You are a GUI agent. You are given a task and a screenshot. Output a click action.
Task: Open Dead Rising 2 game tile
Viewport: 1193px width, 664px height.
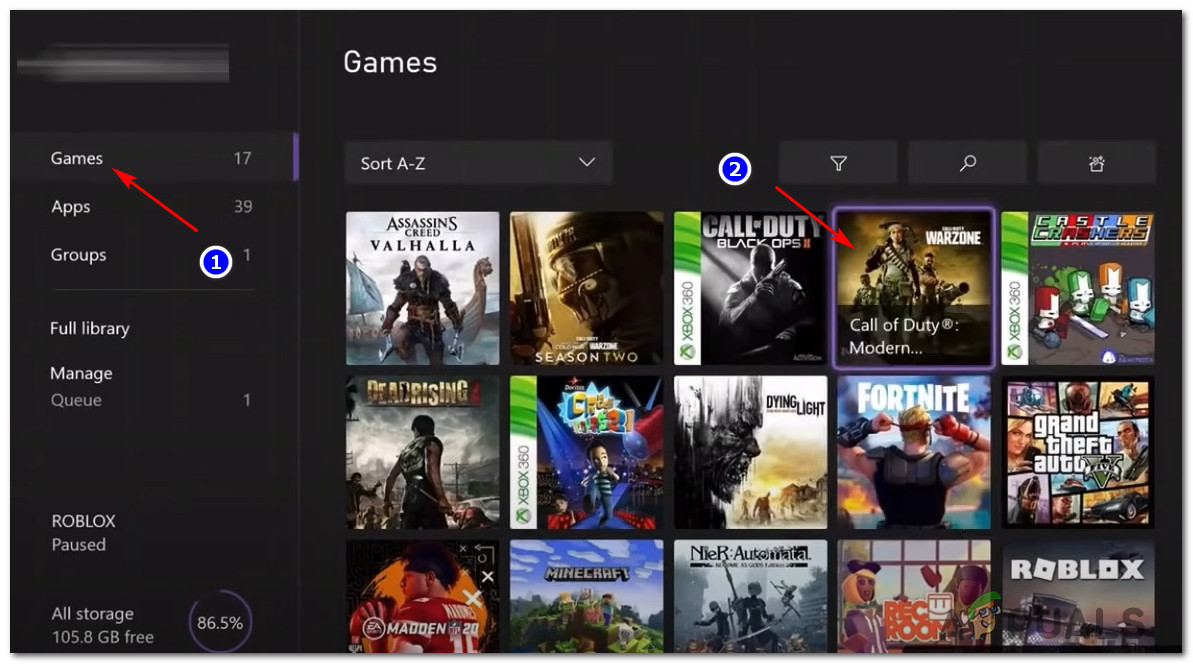422,453
